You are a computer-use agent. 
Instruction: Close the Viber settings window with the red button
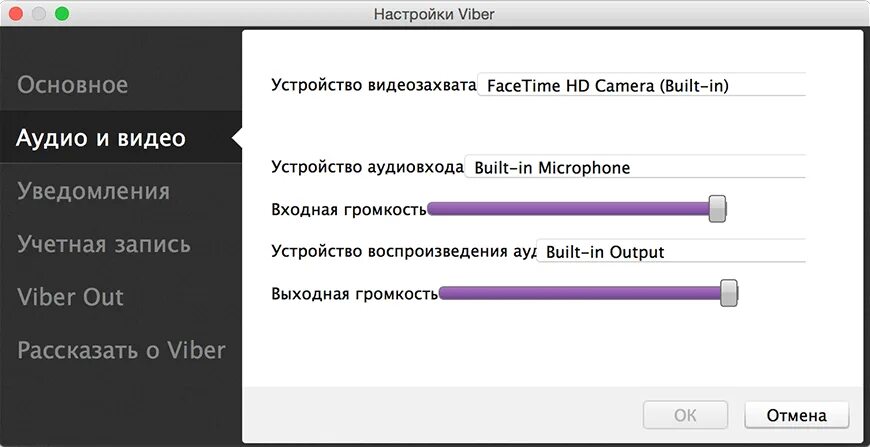tap(16, 13)
